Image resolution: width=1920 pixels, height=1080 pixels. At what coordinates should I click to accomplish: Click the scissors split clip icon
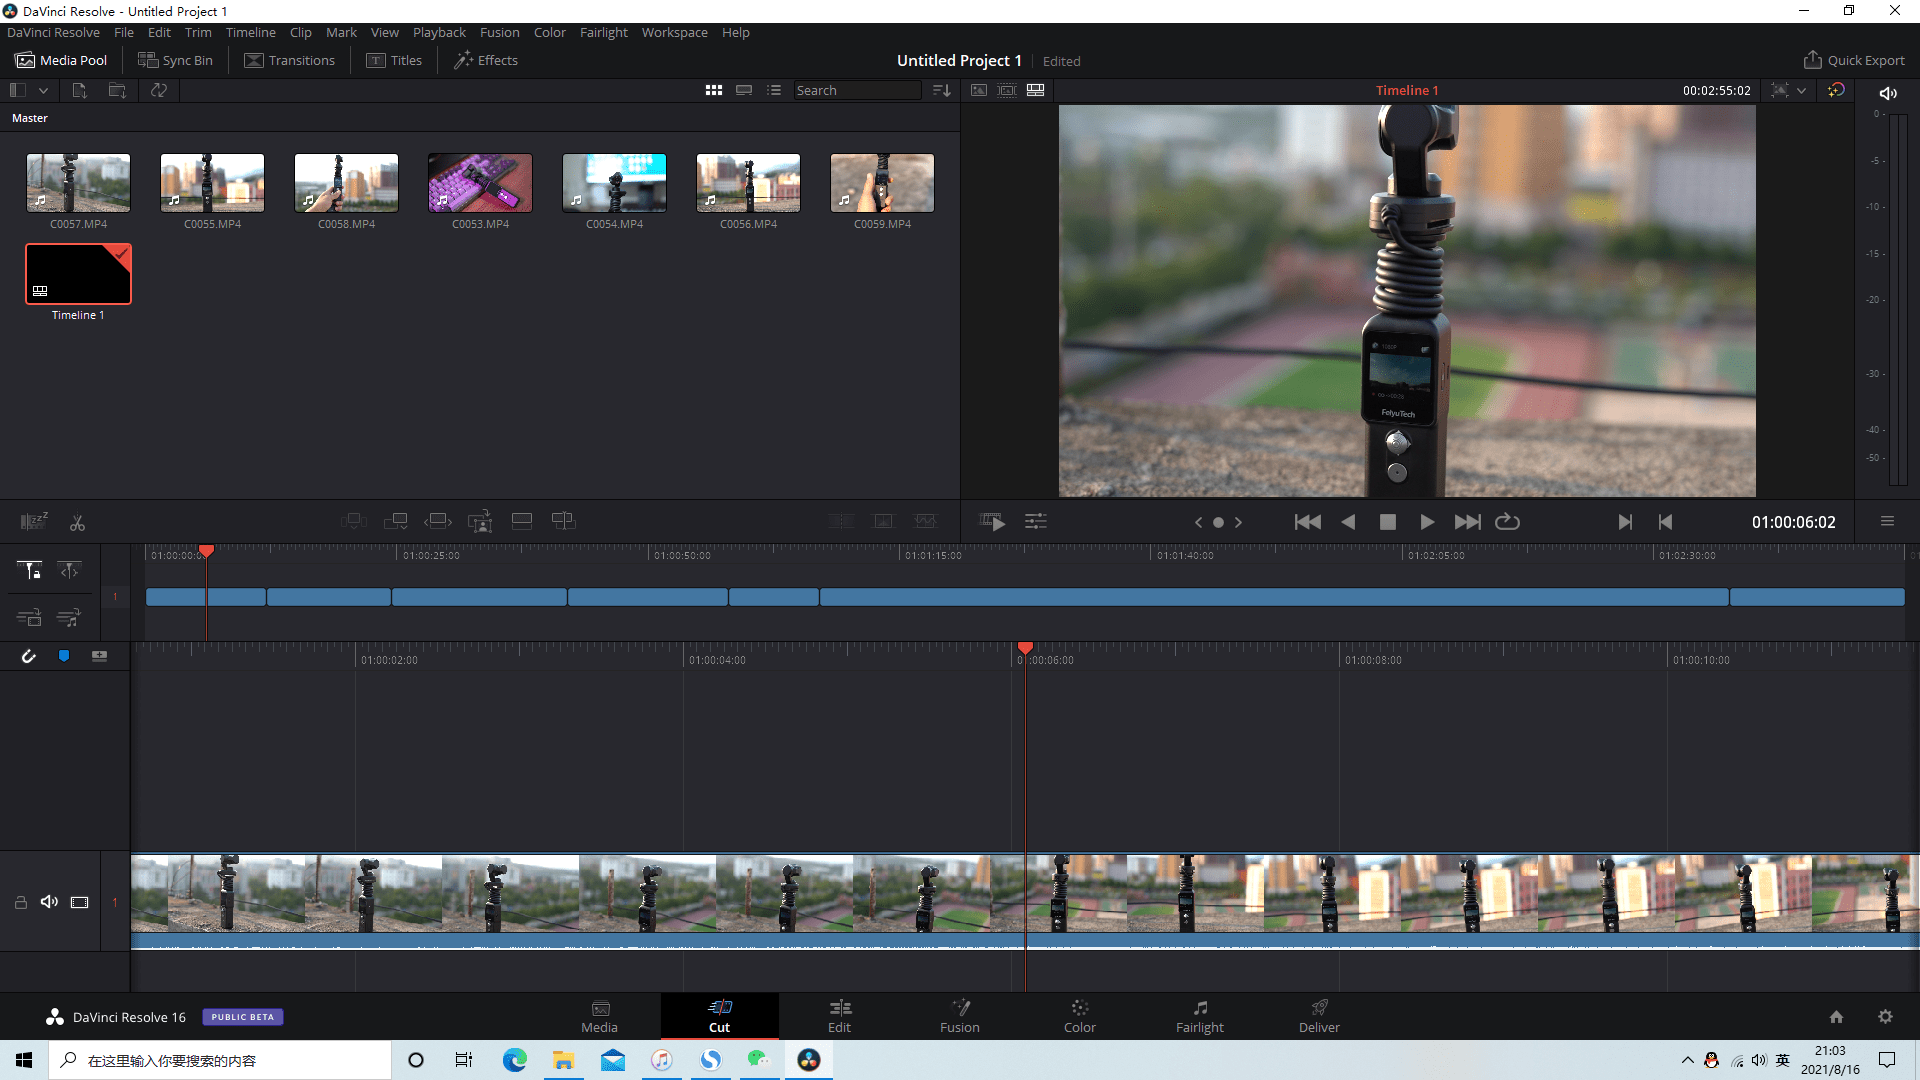(77, 523)
